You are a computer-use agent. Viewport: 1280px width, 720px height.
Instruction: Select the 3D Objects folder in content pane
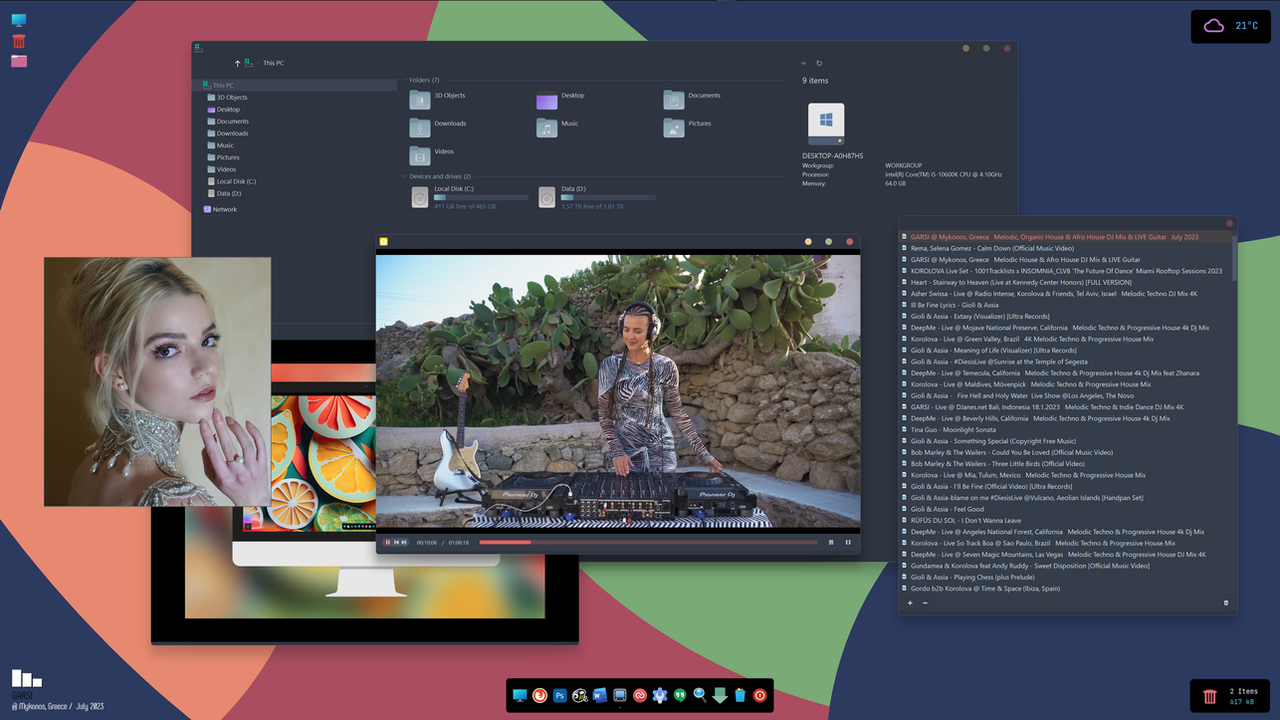pyautogui.click(x=438, y=99)
